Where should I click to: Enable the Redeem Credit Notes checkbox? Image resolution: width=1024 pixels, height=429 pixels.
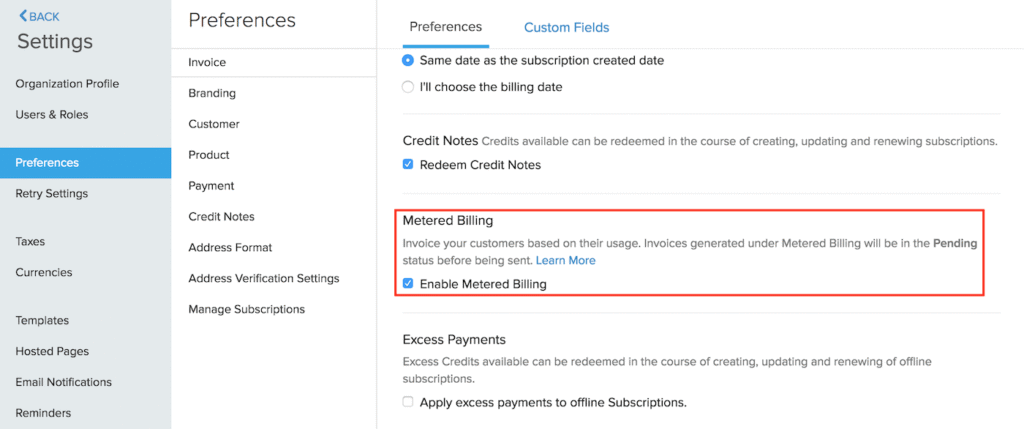(x=408, y=164)
